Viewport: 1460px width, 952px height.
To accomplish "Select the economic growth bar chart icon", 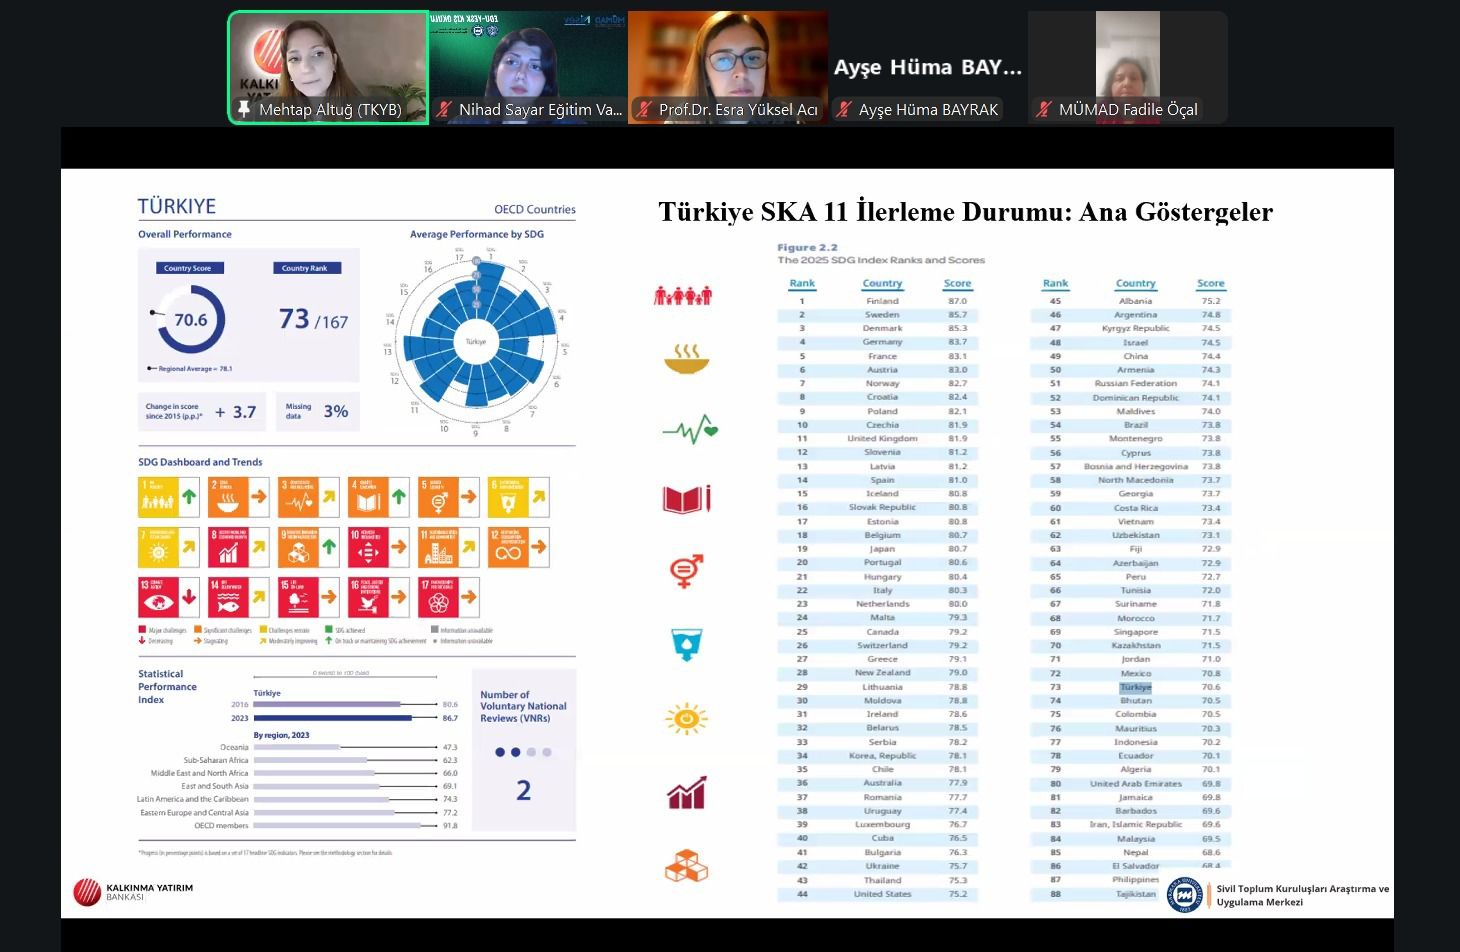I will tap(686, 792).
